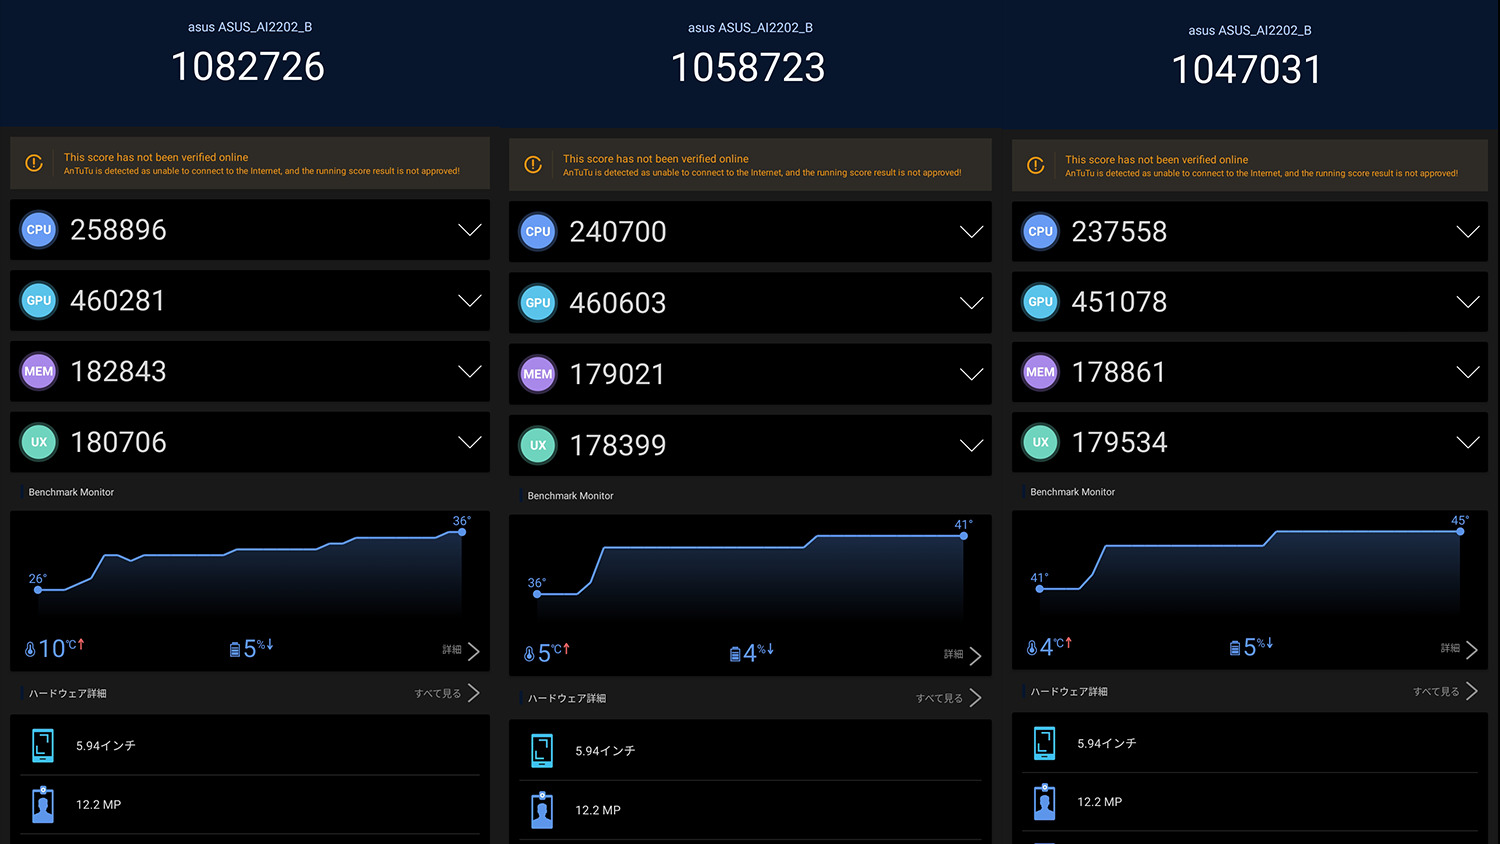Click the CPU icon beside score 258896
Image resolution: width=1500 pixels, height=844 pixels.
pyautogui.click(x=39, y=230)
